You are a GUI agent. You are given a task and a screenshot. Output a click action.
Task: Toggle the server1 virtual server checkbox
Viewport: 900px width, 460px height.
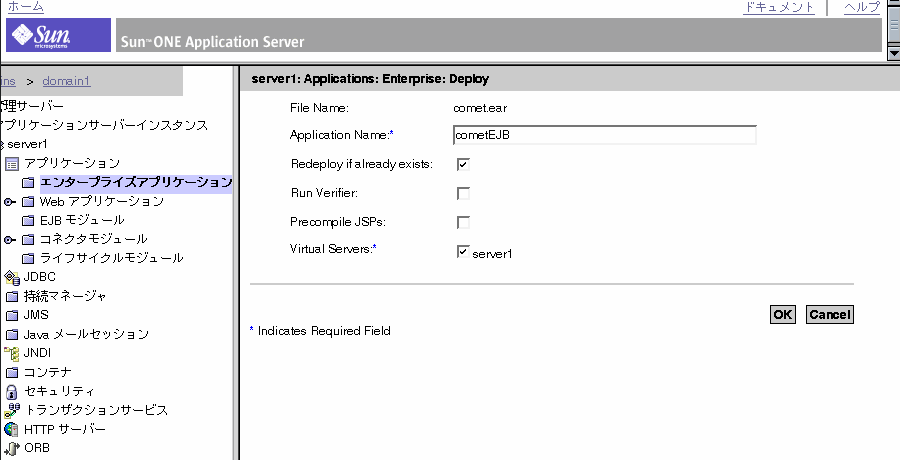pyautogui.click(x=463, y=252)
